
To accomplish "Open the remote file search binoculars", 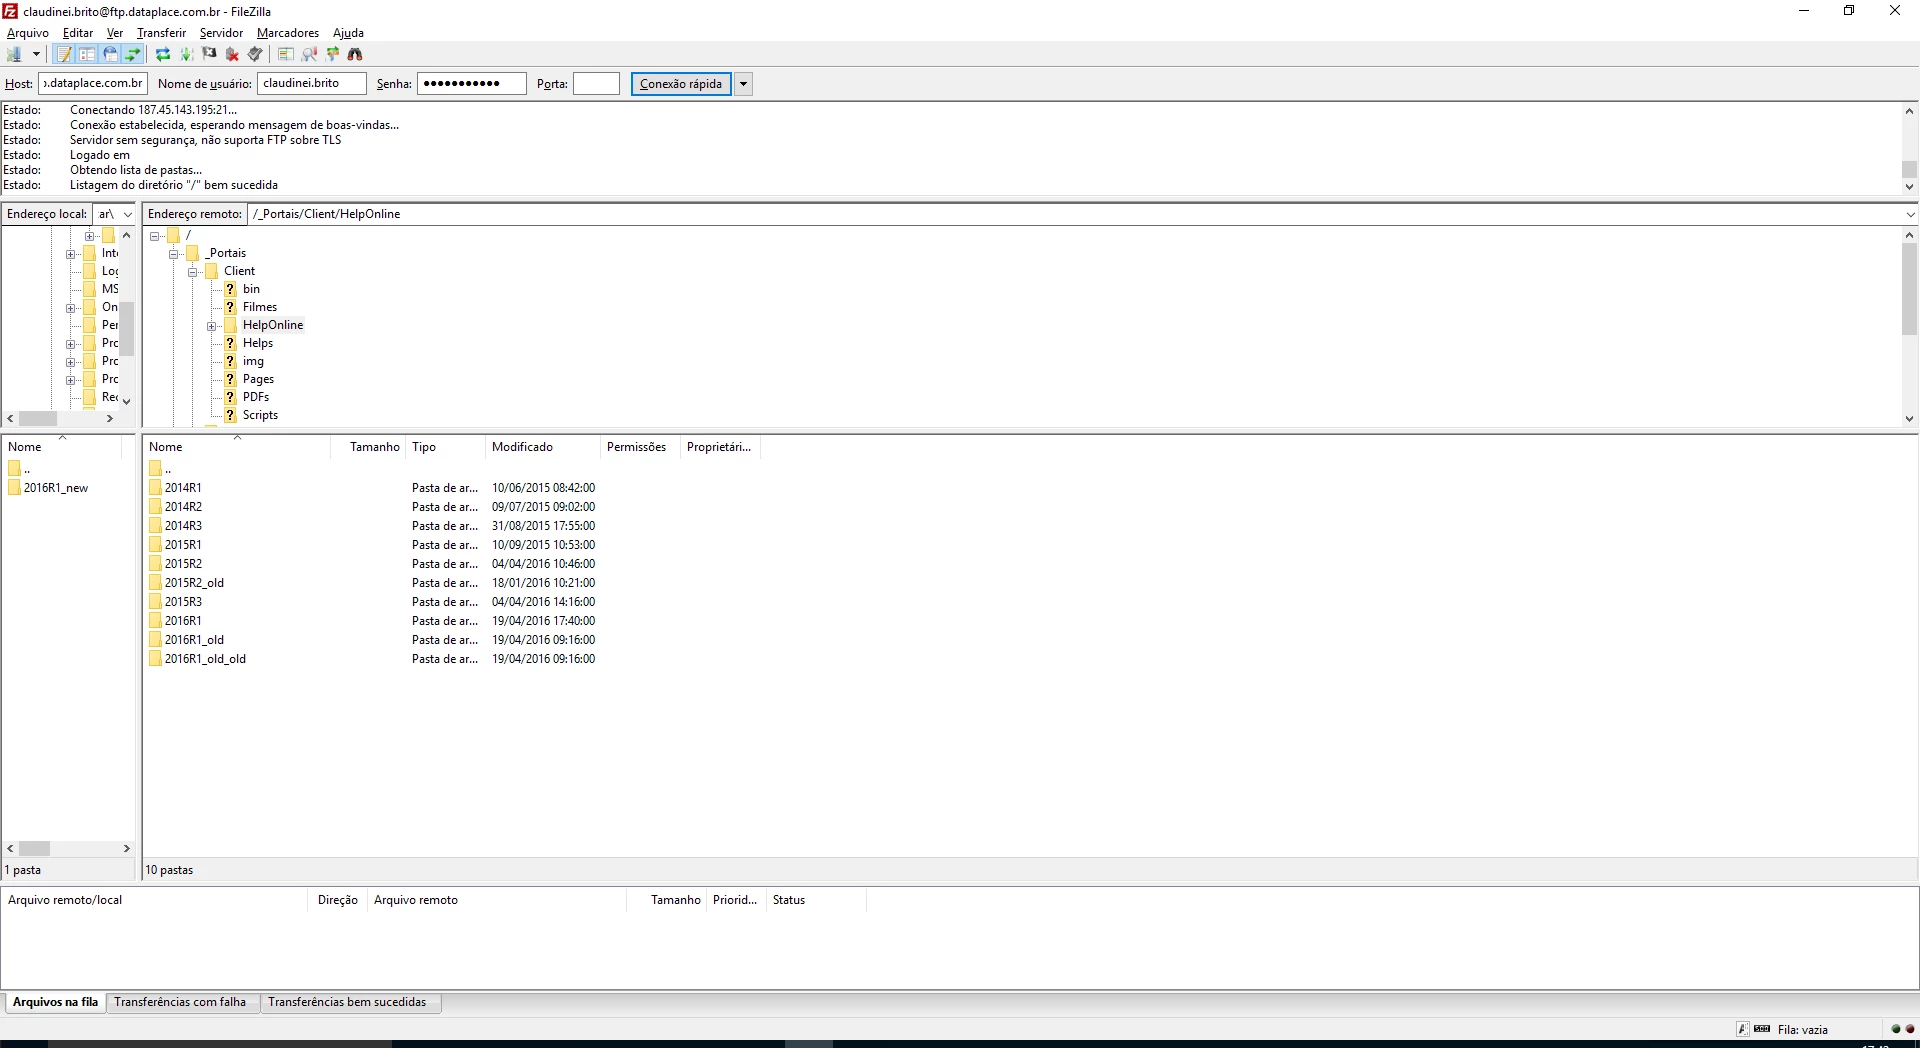I will click(355, 54).
